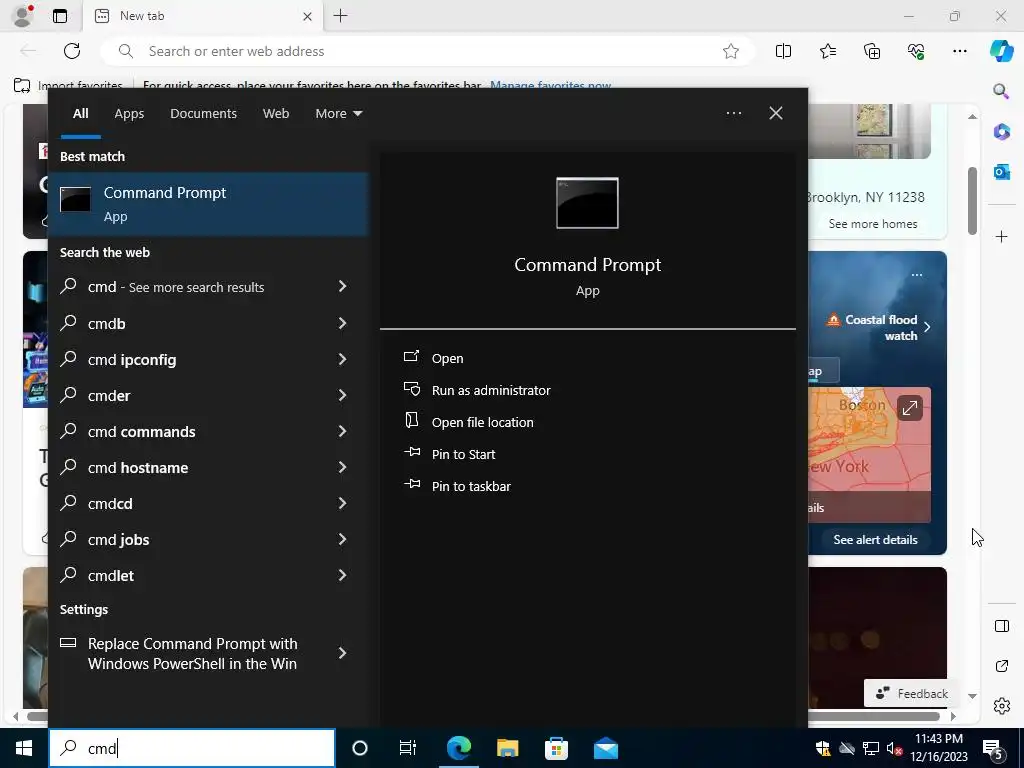Open See alert details link
The width and height of the screenshot is (1024, 768).
click(875, 539)
